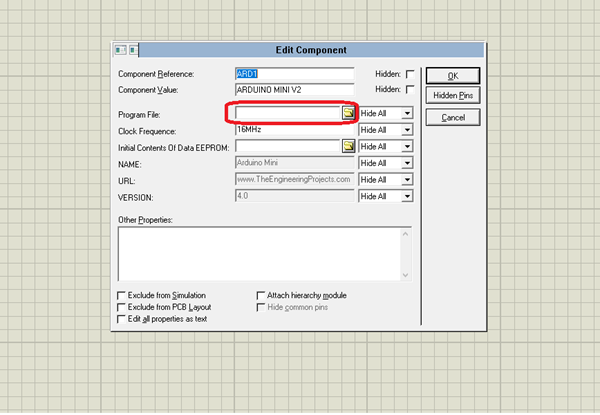
Task: Click the dialog icon in the title bar
Action: click(x=126, y=50)
